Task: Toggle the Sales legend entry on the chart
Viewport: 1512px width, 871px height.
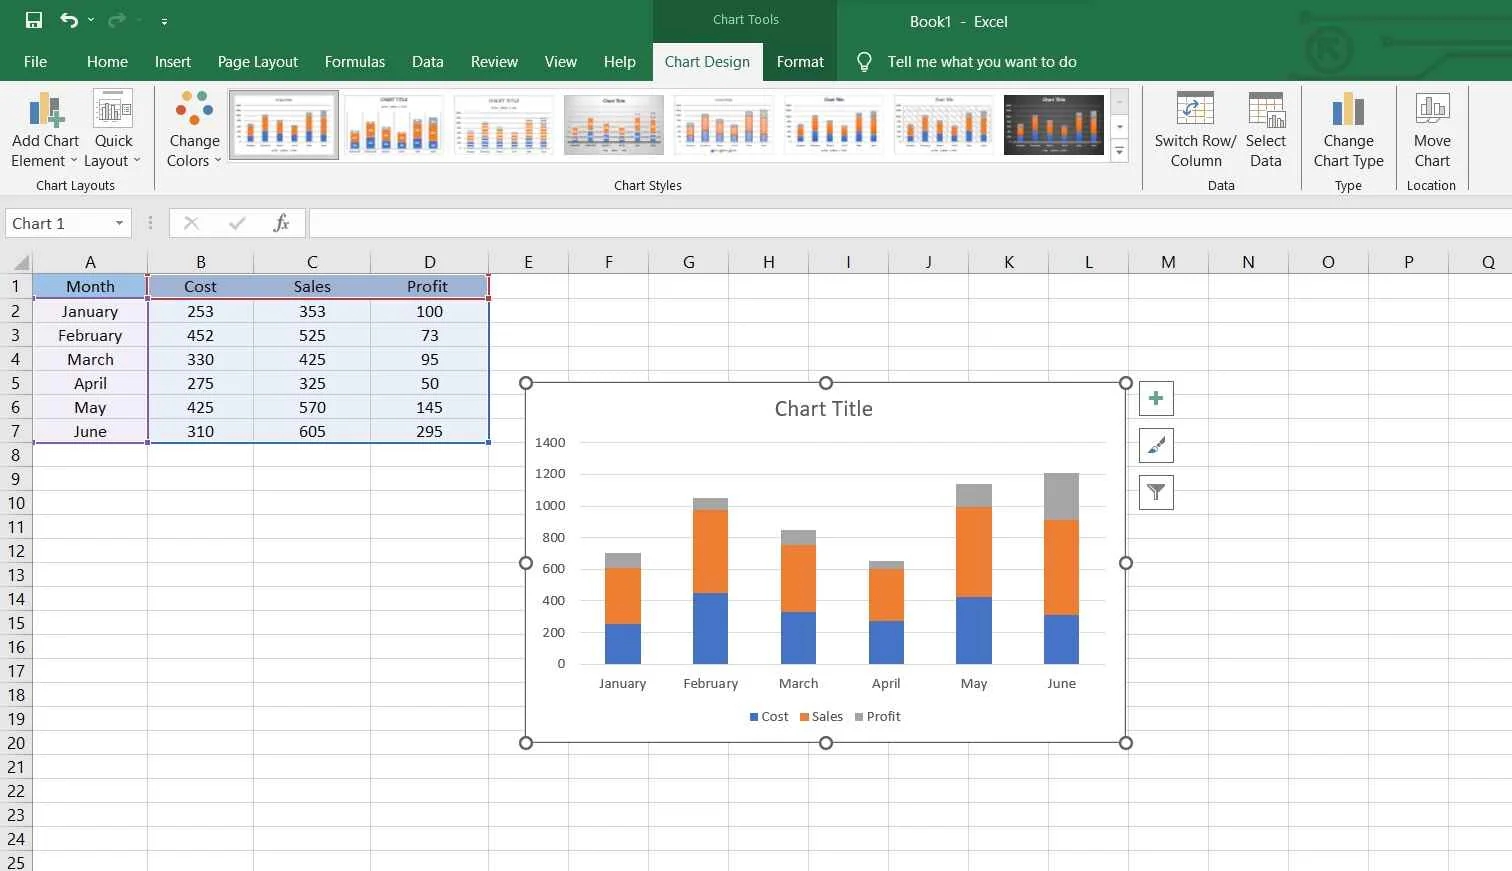Action: coord(820,716)
